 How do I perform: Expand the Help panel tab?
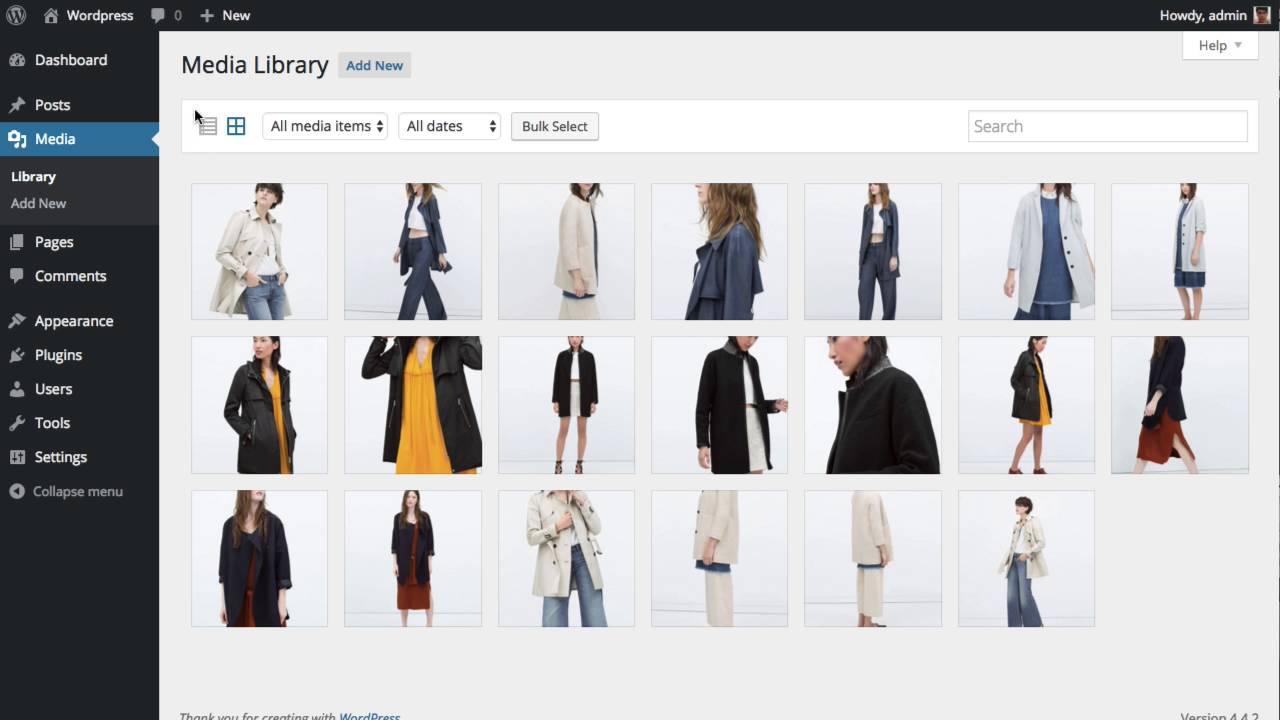[1219, 45]
